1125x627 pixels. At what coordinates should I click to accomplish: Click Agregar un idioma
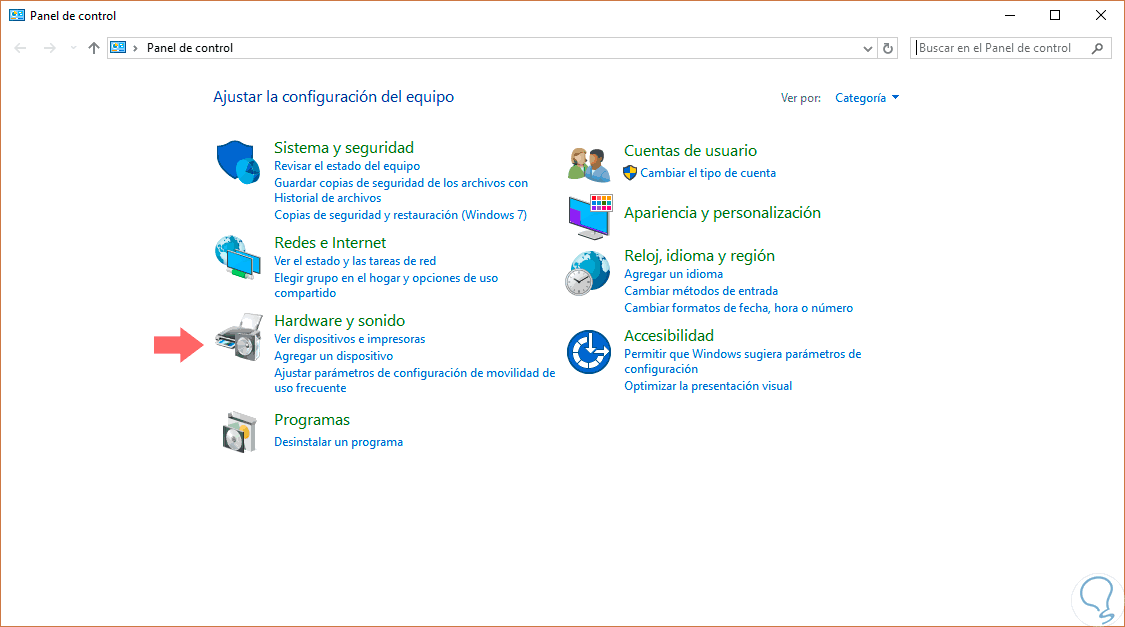[673, 274]
